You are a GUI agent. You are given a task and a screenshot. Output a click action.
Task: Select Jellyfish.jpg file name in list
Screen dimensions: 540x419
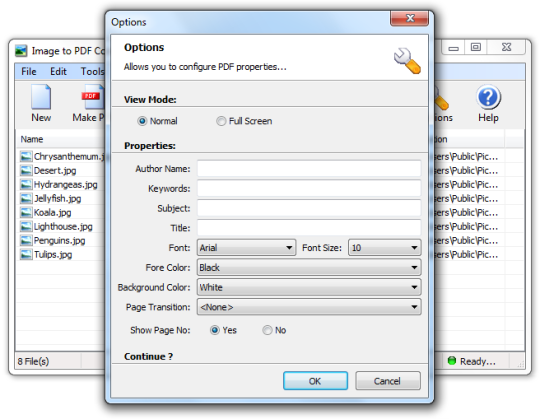click(58, 199)
